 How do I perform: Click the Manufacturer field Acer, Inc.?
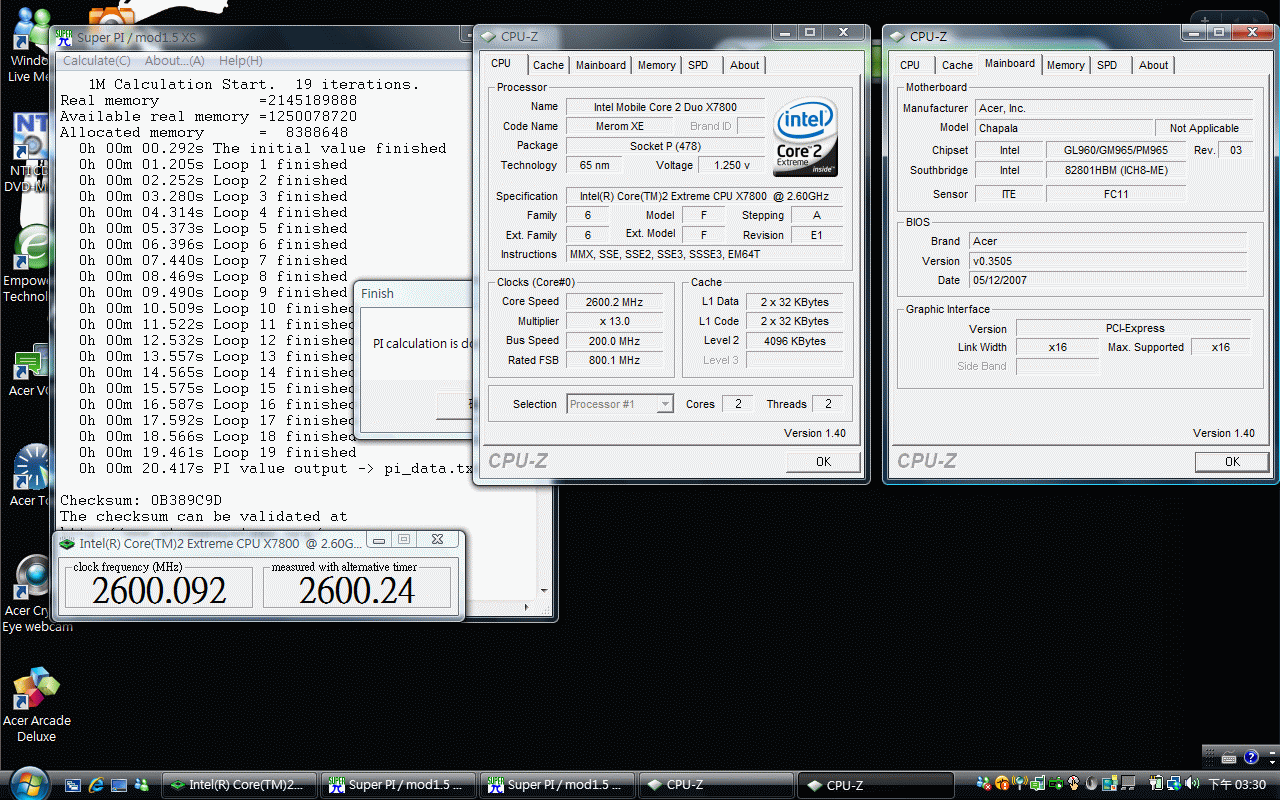point(1112,108)
